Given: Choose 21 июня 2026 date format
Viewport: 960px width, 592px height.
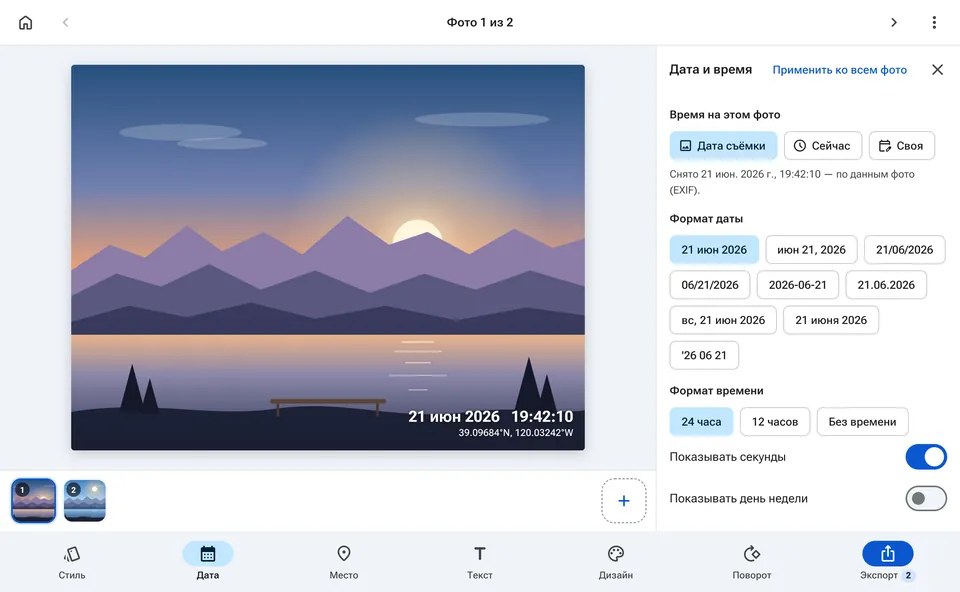Looking at the screenshot, I should tap(831, 320).
